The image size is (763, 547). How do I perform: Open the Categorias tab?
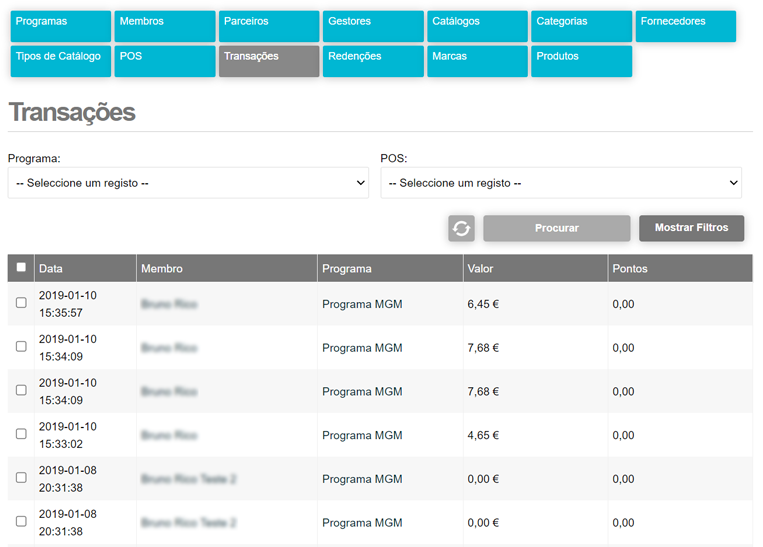click(x=581, y=26)
